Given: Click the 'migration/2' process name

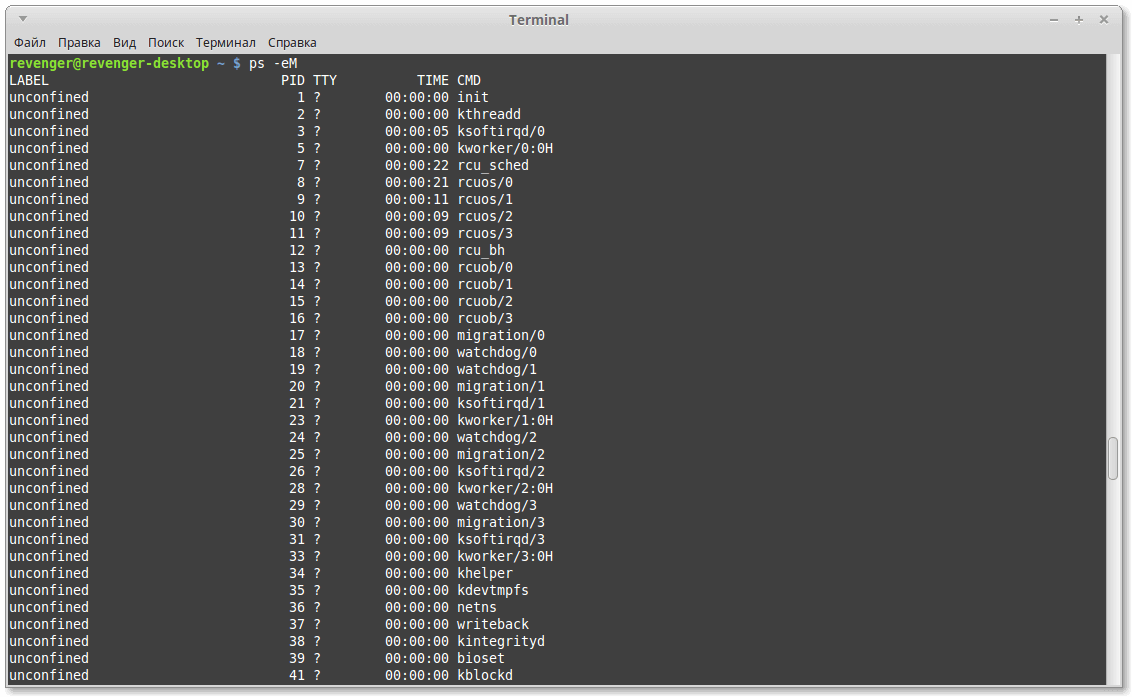Looking at the screenshot, I should 501,454.
